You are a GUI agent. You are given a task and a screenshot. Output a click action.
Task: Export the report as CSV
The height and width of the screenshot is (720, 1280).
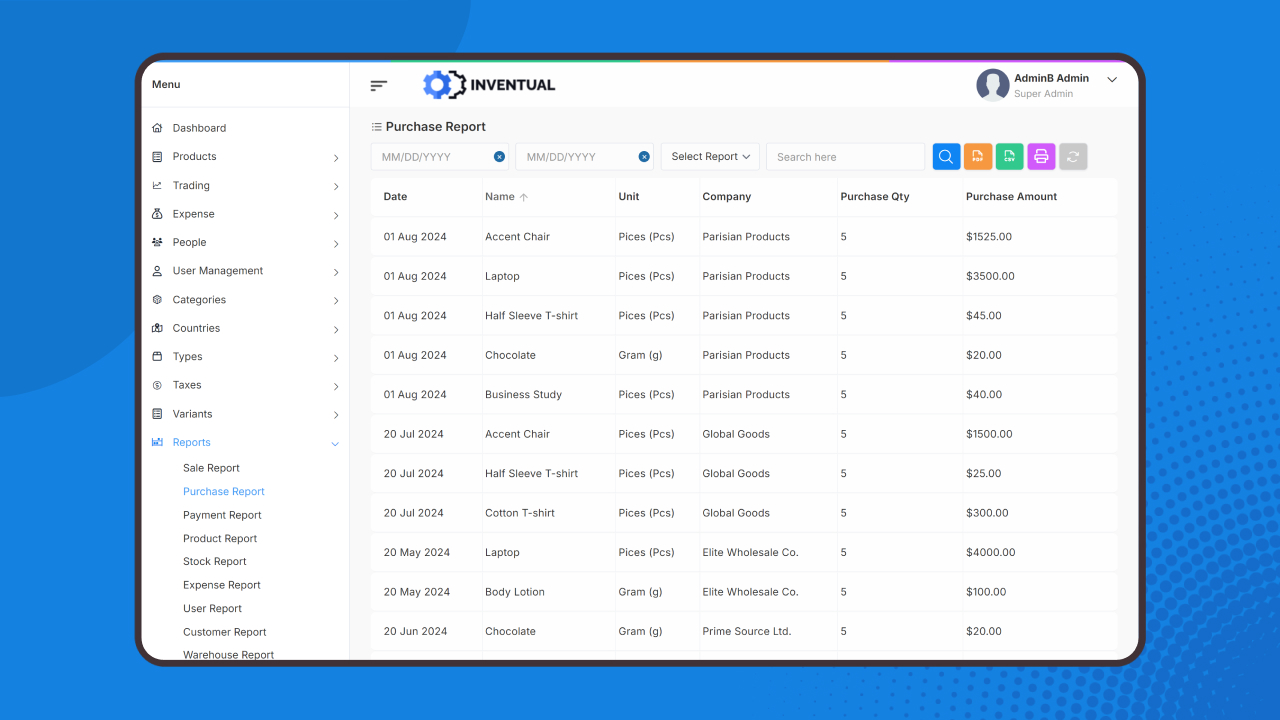tap(1009, 156)
